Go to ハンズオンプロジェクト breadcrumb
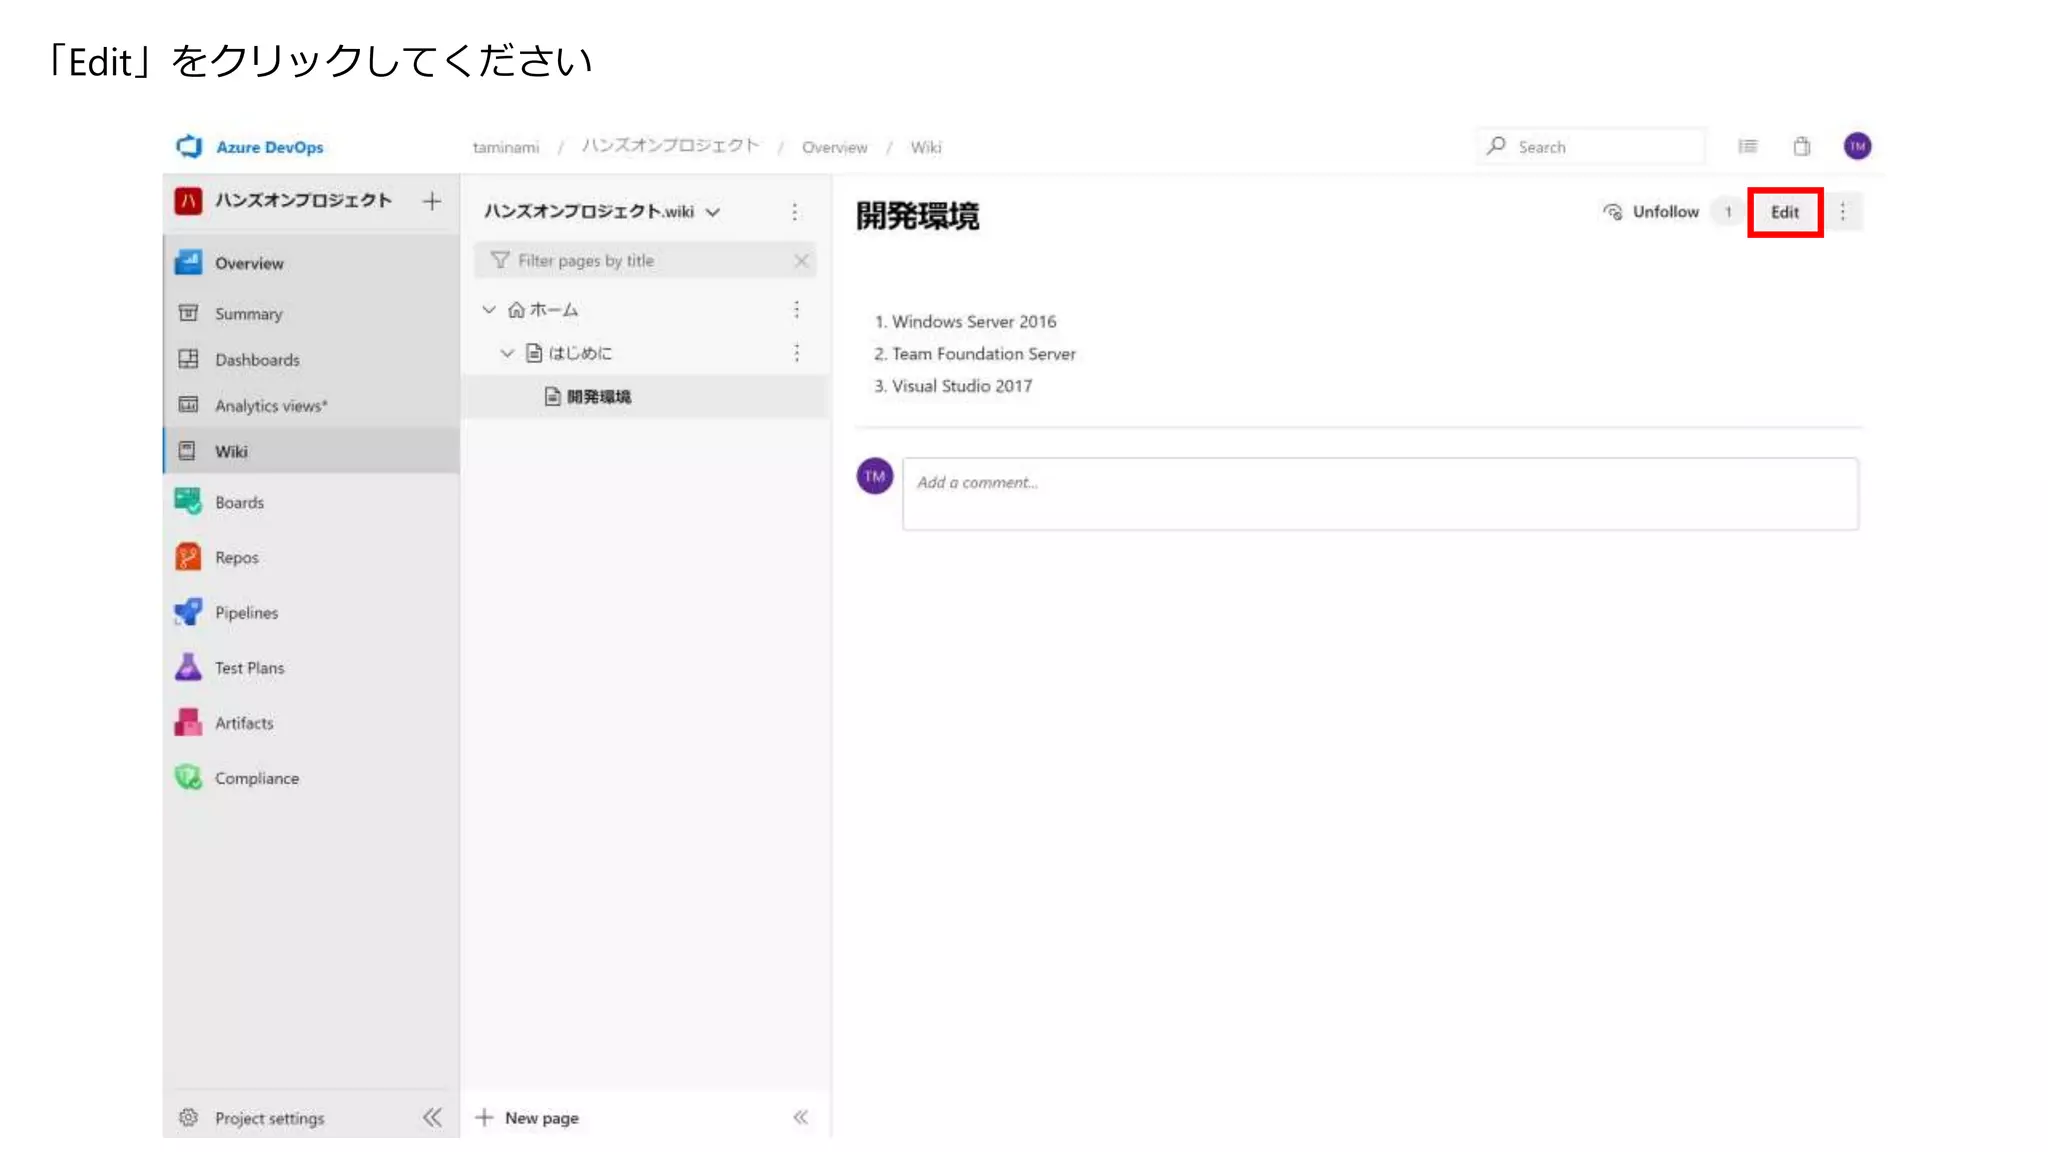 coord(671,147)
